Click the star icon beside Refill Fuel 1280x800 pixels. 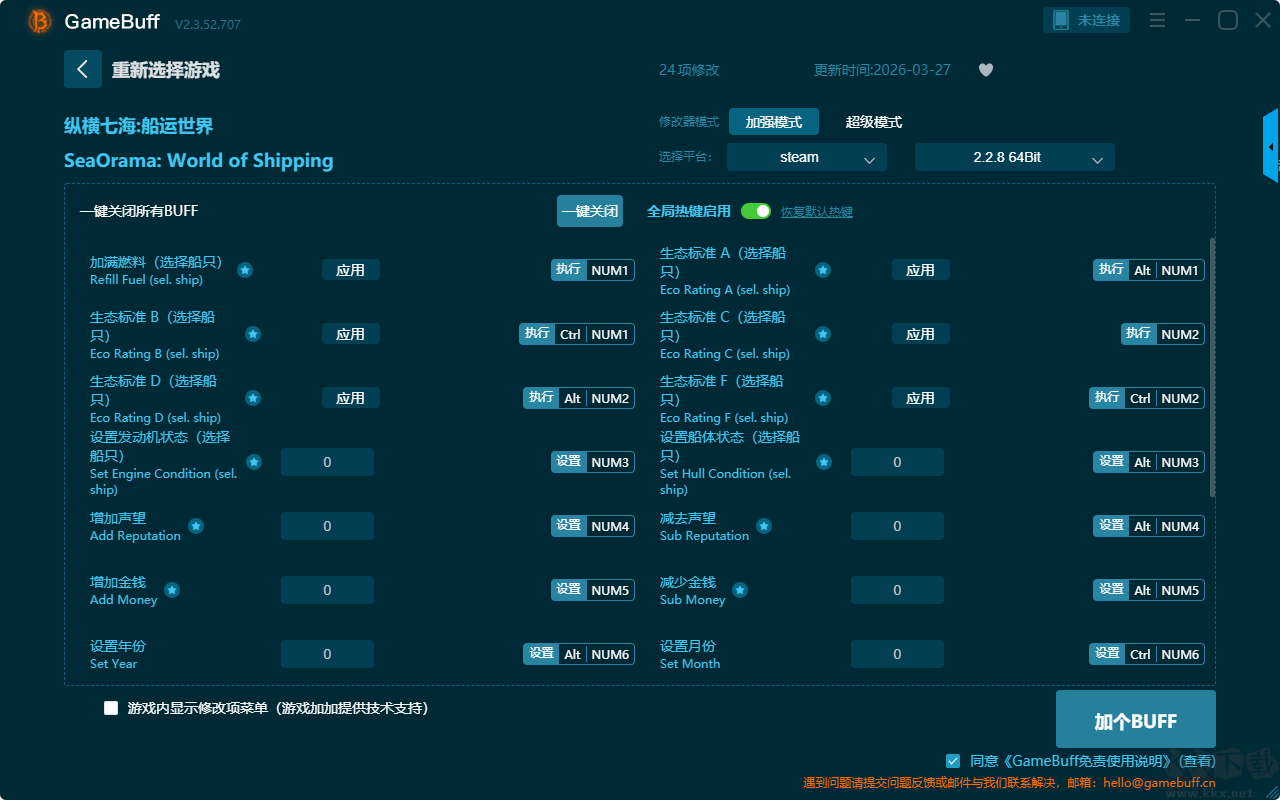(x=245, y=270)
